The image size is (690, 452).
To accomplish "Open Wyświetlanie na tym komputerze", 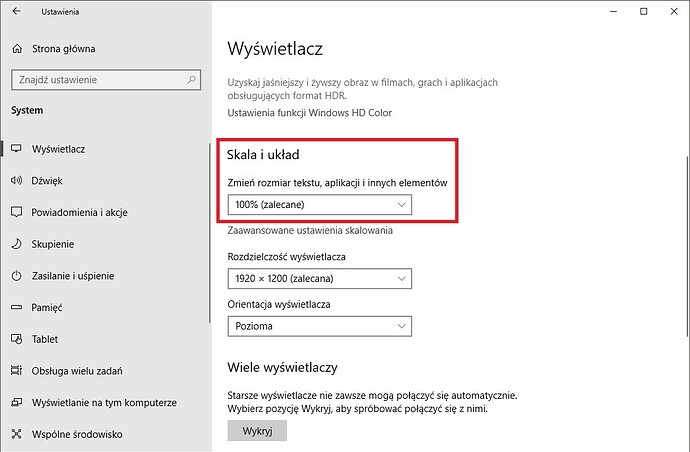I will click(104, 402).
